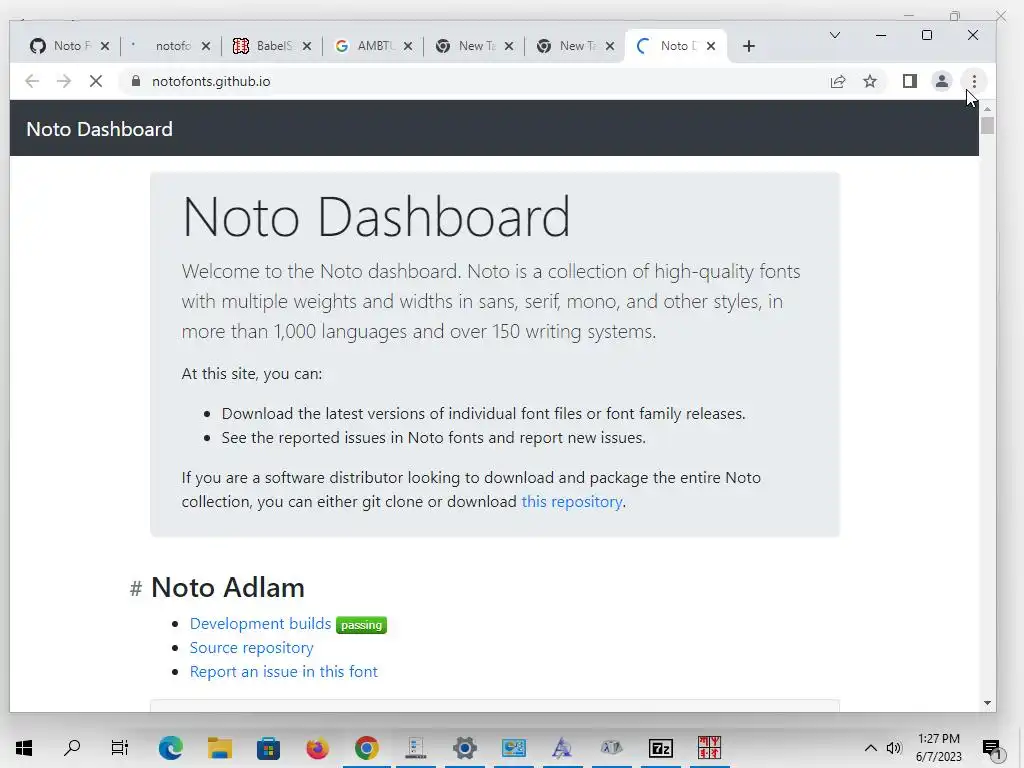Go forward to the next page
Viewport: 1024px width, 768px height.
(x=63, y=82)
